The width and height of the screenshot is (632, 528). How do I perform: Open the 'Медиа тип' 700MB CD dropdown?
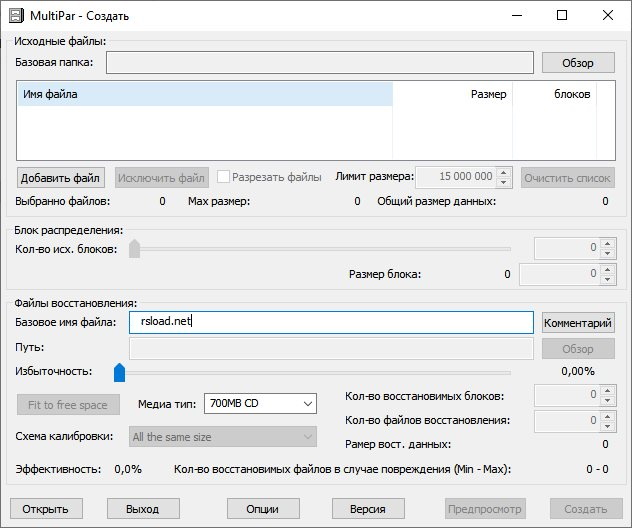pos(260,404)
